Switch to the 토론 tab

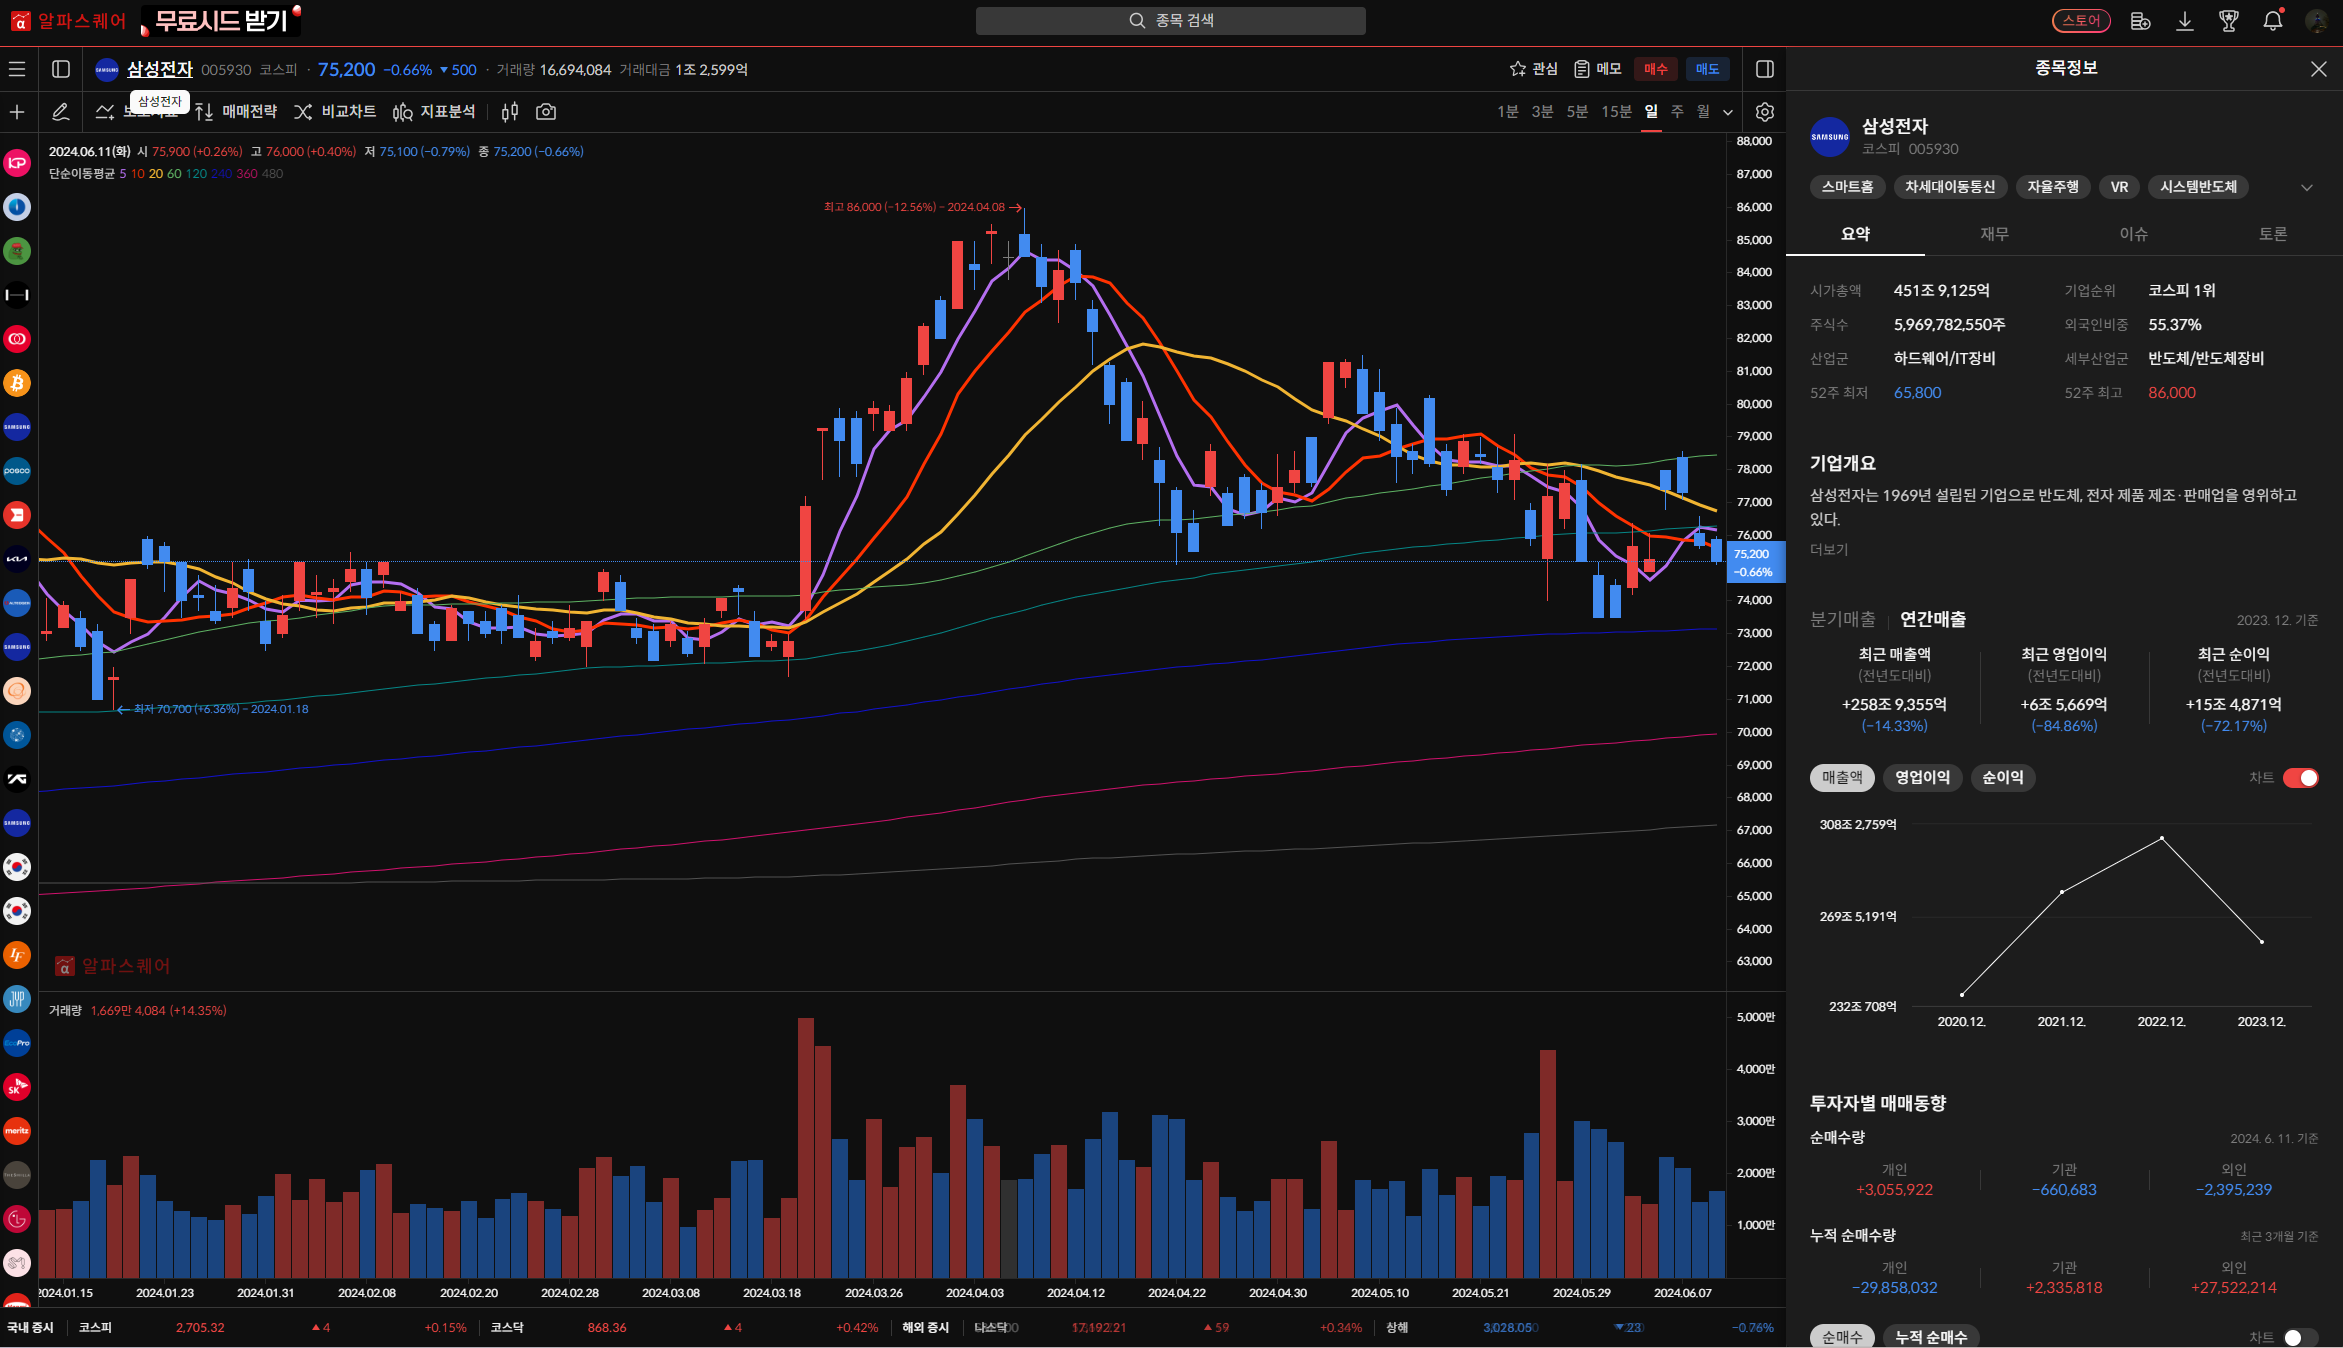coord(2273,234)
